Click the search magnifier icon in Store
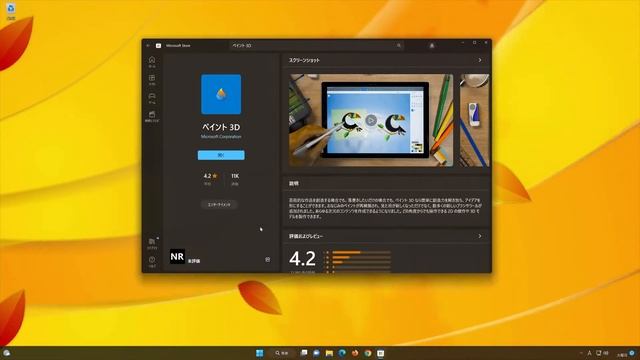Viewport: 640px width, 360px height. click(399, 46)
